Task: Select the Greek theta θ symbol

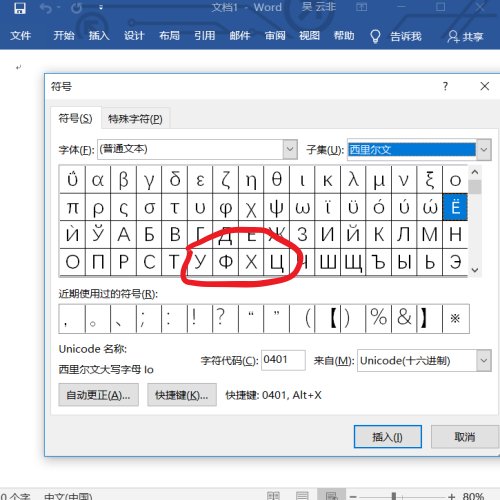Action: click(277, 180)
